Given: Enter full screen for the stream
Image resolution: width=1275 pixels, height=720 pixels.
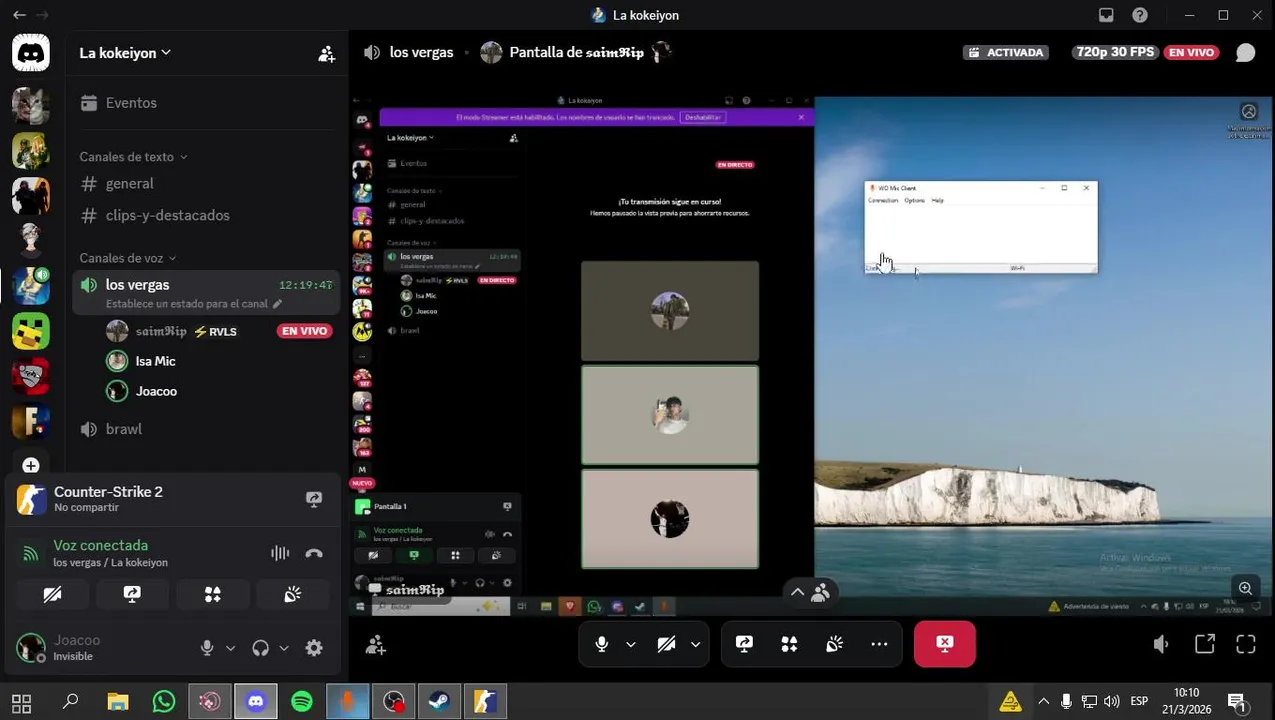Looking at the screenshot, I should coord(1246,645).
